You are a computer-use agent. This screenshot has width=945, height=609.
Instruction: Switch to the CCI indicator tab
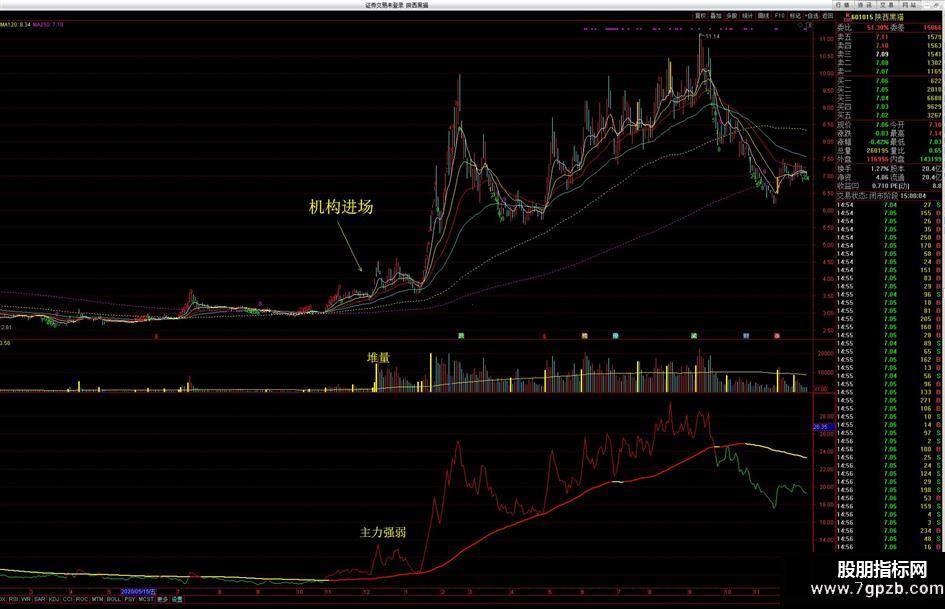coord(68,599)
